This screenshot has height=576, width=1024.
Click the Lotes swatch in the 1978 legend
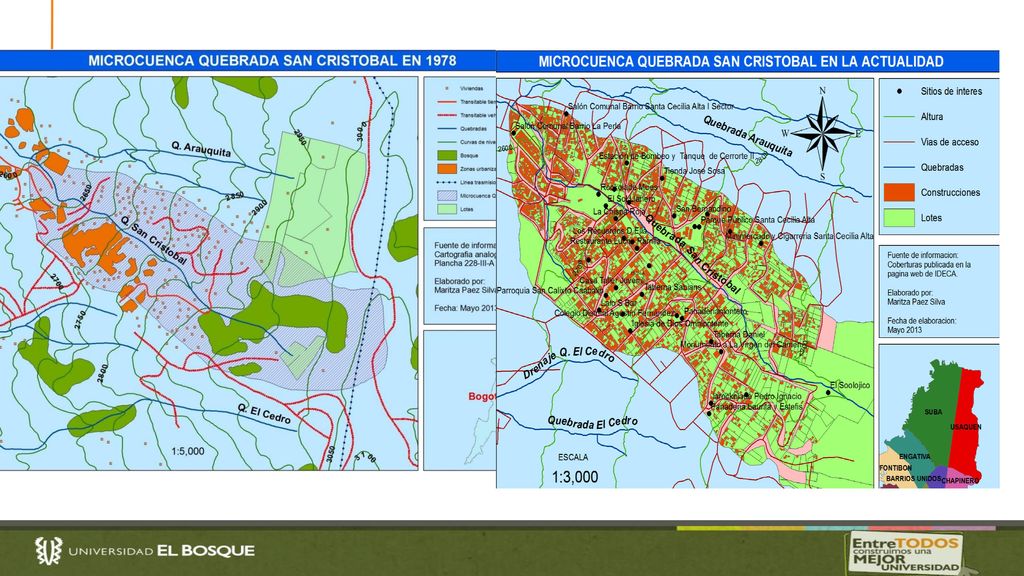pyautogui.click(x=446, y=209)
